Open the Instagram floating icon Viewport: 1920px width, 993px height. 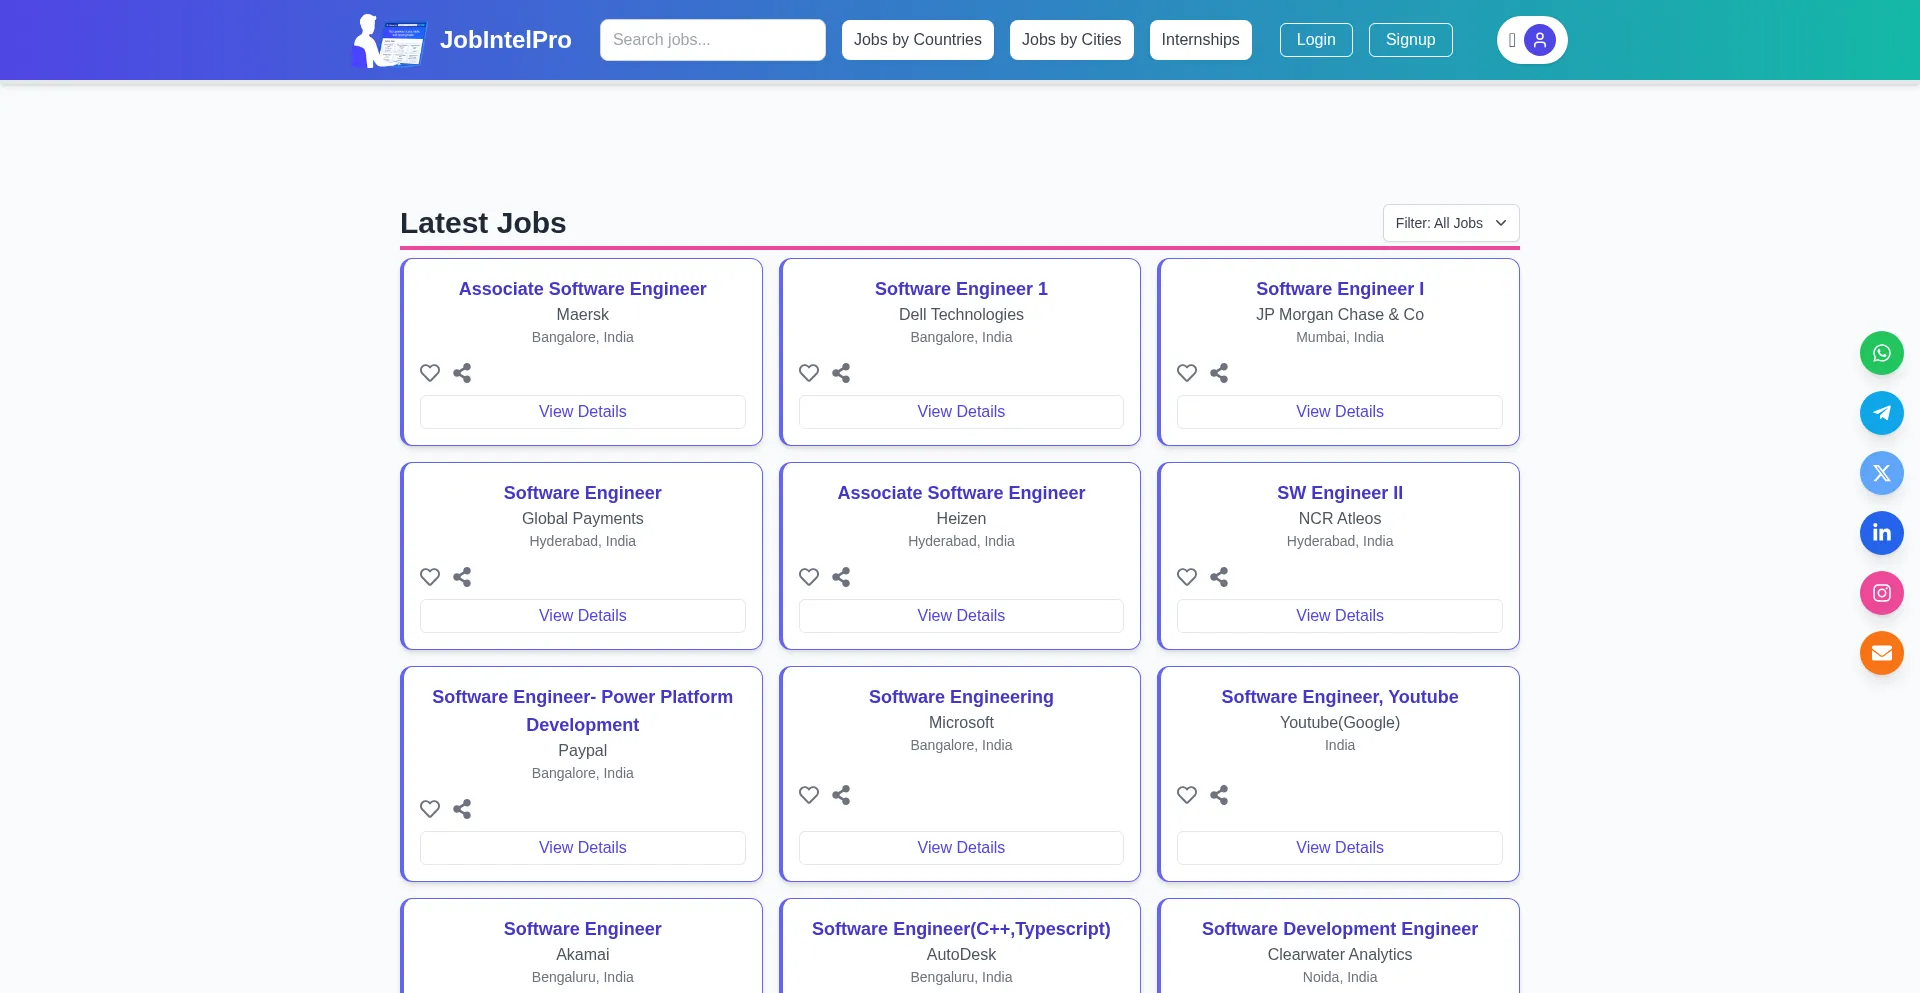point(1881,593)
